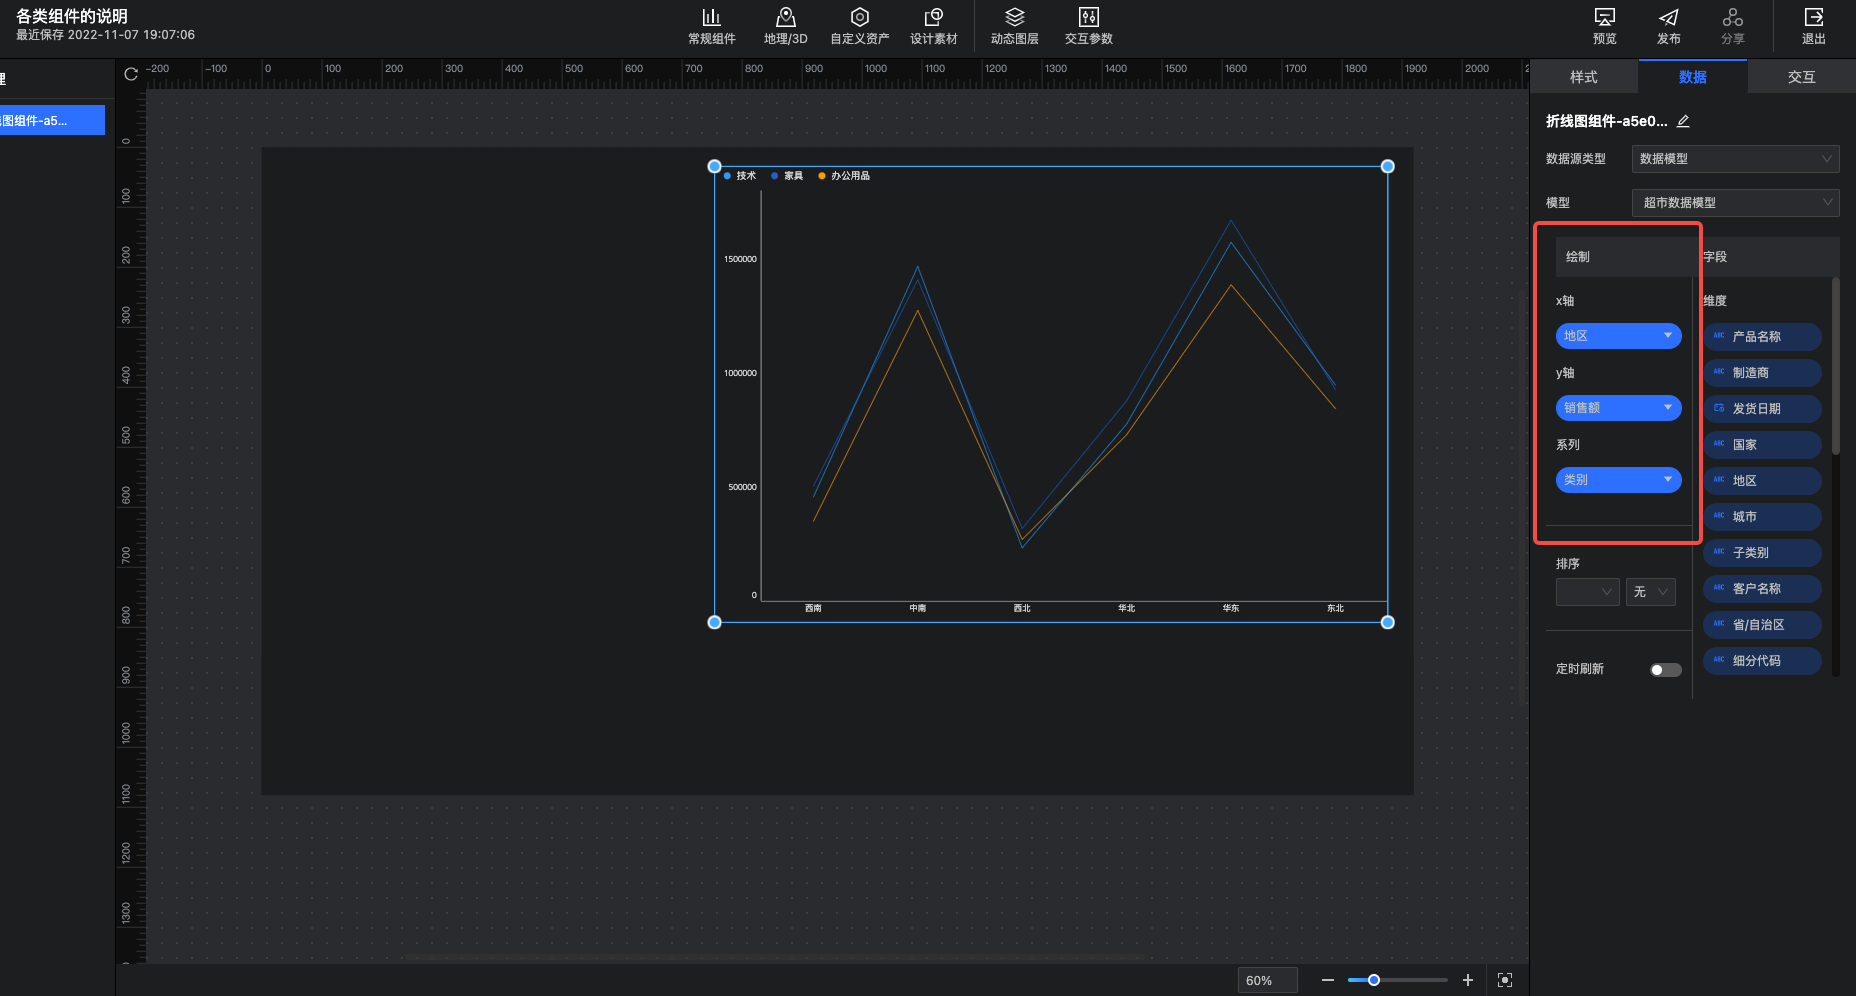Open 设计素材 design materials
This screenshot has width=1856, height=996.
pyautogui.click(x=933, y=26)
